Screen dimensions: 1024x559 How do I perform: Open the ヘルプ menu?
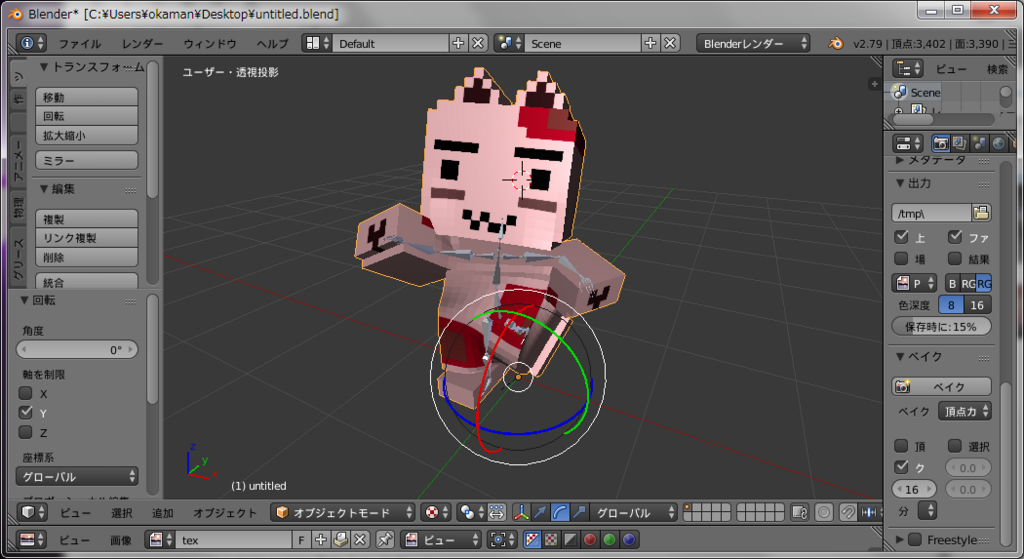tap(272, 44)
